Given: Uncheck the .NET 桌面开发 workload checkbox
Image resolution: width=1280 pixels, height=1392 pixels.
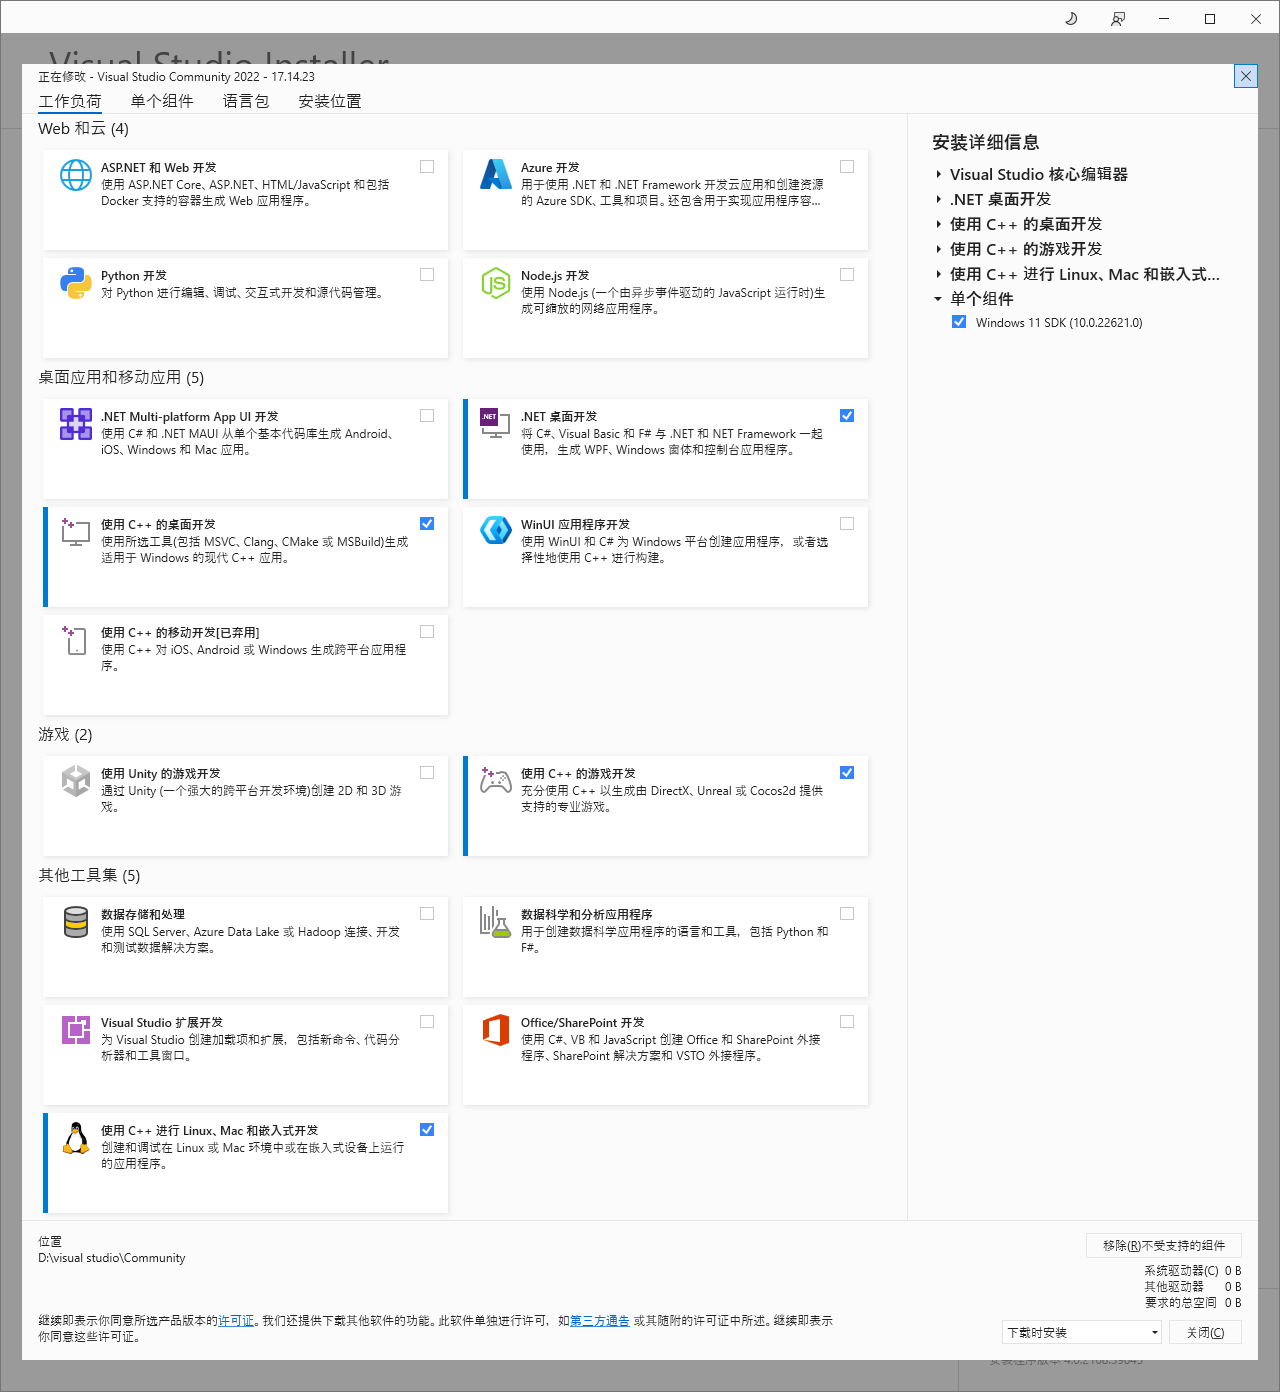Looking at the screenshot, I should pyautogui.click(x=847, y=416).
